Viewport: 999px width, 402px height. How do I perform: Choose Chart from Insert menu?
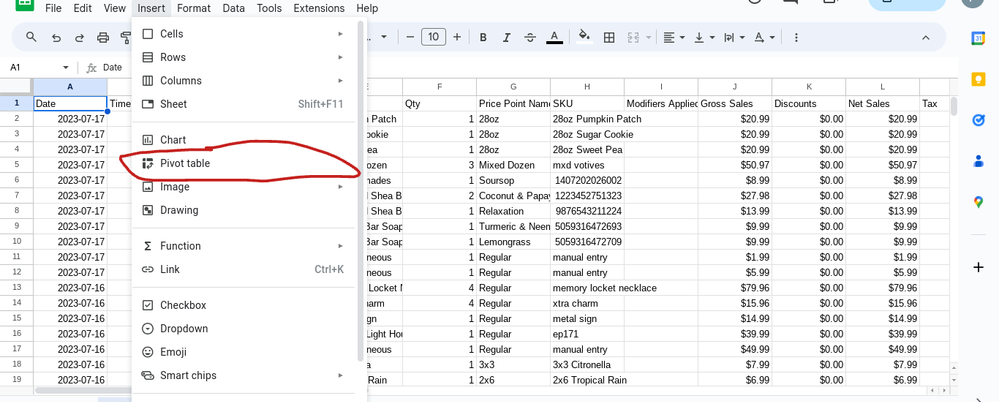click(245, 140)
